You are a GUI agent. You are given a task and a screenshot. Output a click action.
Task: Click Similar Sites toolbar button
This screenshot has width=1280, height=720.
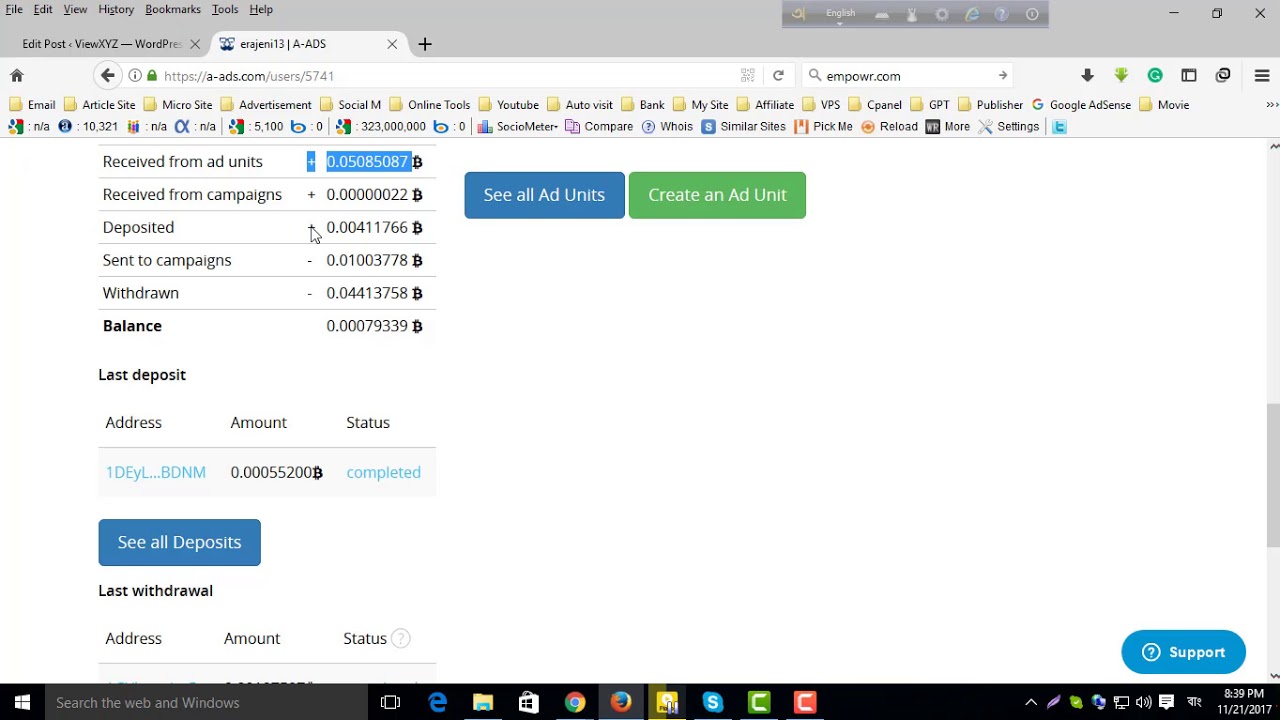(744, 127)
